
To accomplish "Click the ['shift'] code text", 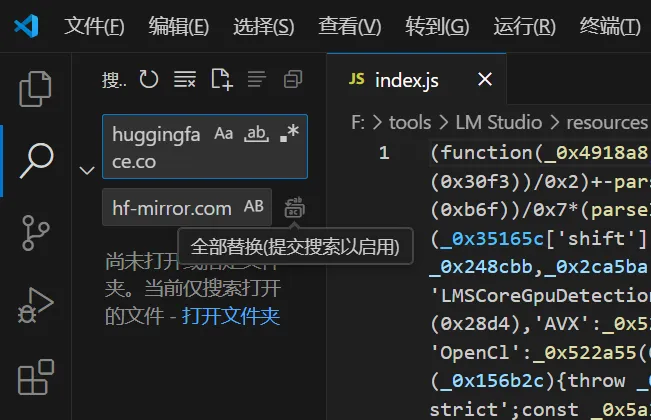I will (596, 239).
